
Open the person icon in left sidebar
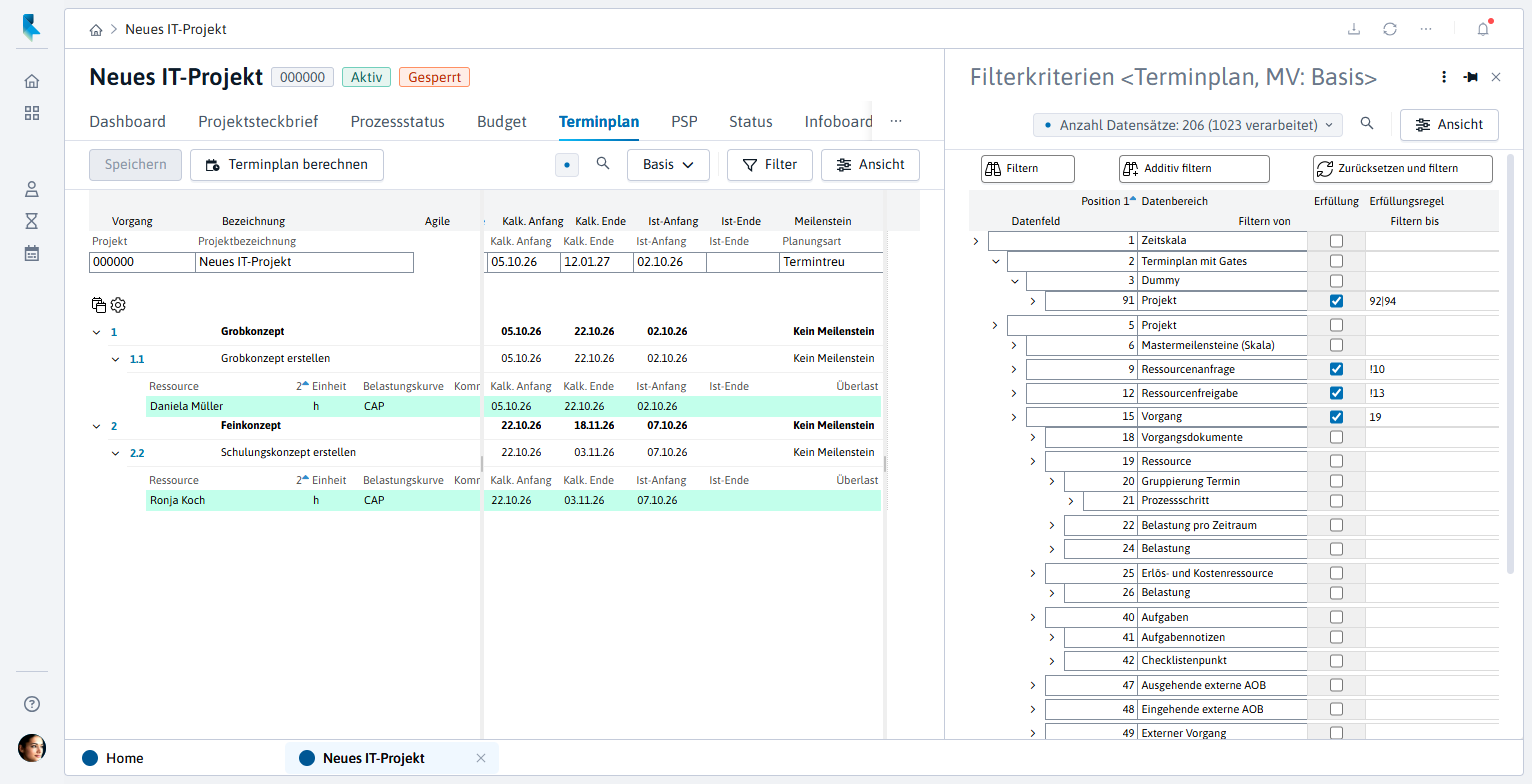click(32, 189)
